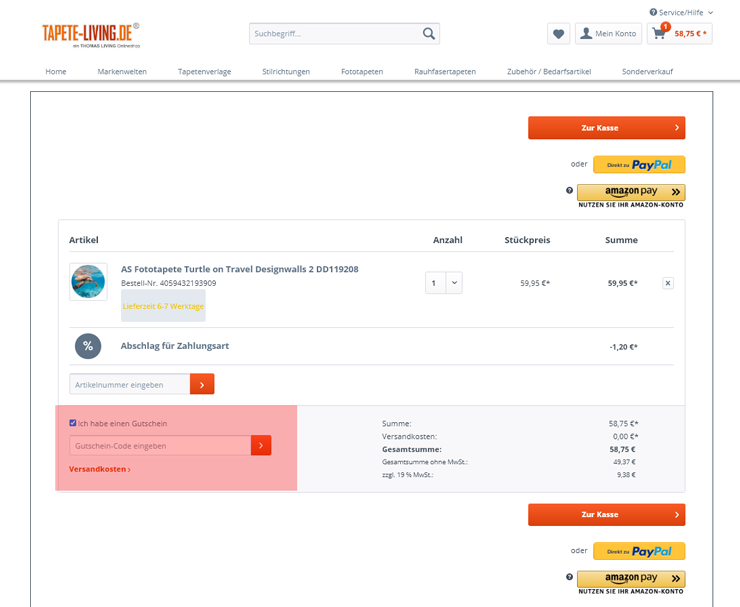The height and width of the screenshot is (607, 740).
Task: Focus the Gutschein-Code eingeben field
Action: pyautogui.click(x=160, y=445)
